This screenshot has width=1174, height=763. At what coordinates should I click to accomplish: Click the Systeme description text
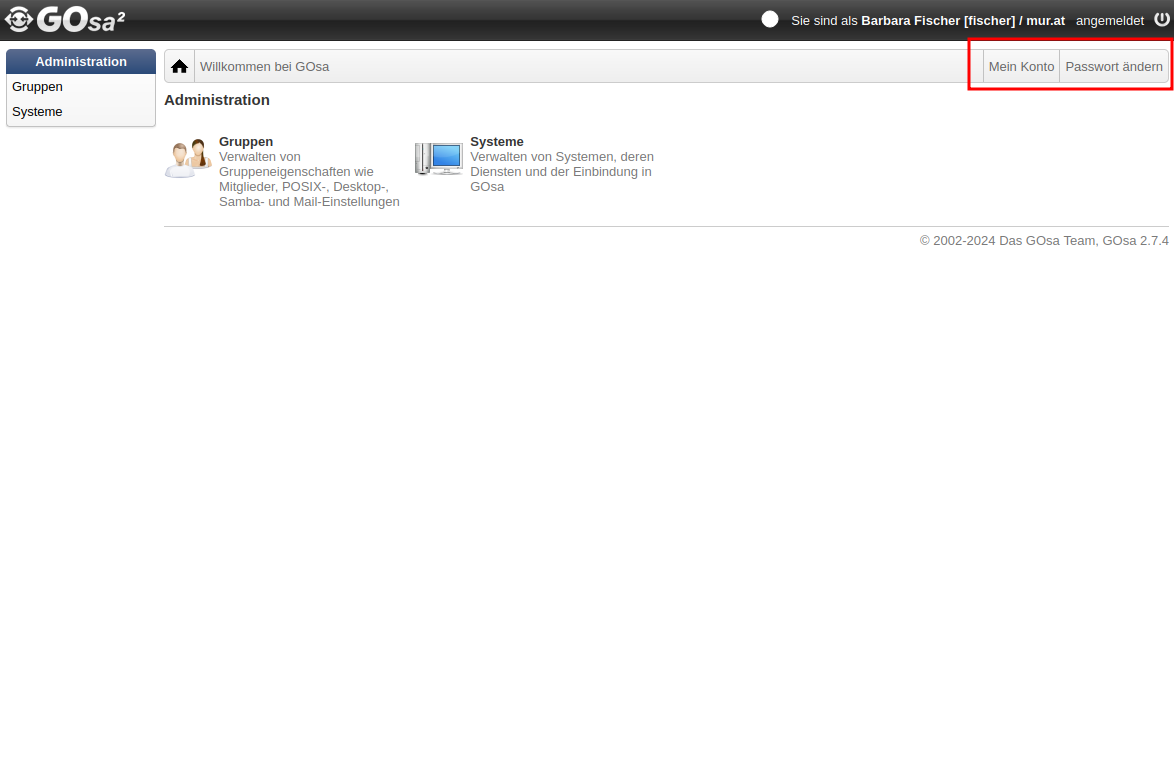tap(562, 171)
